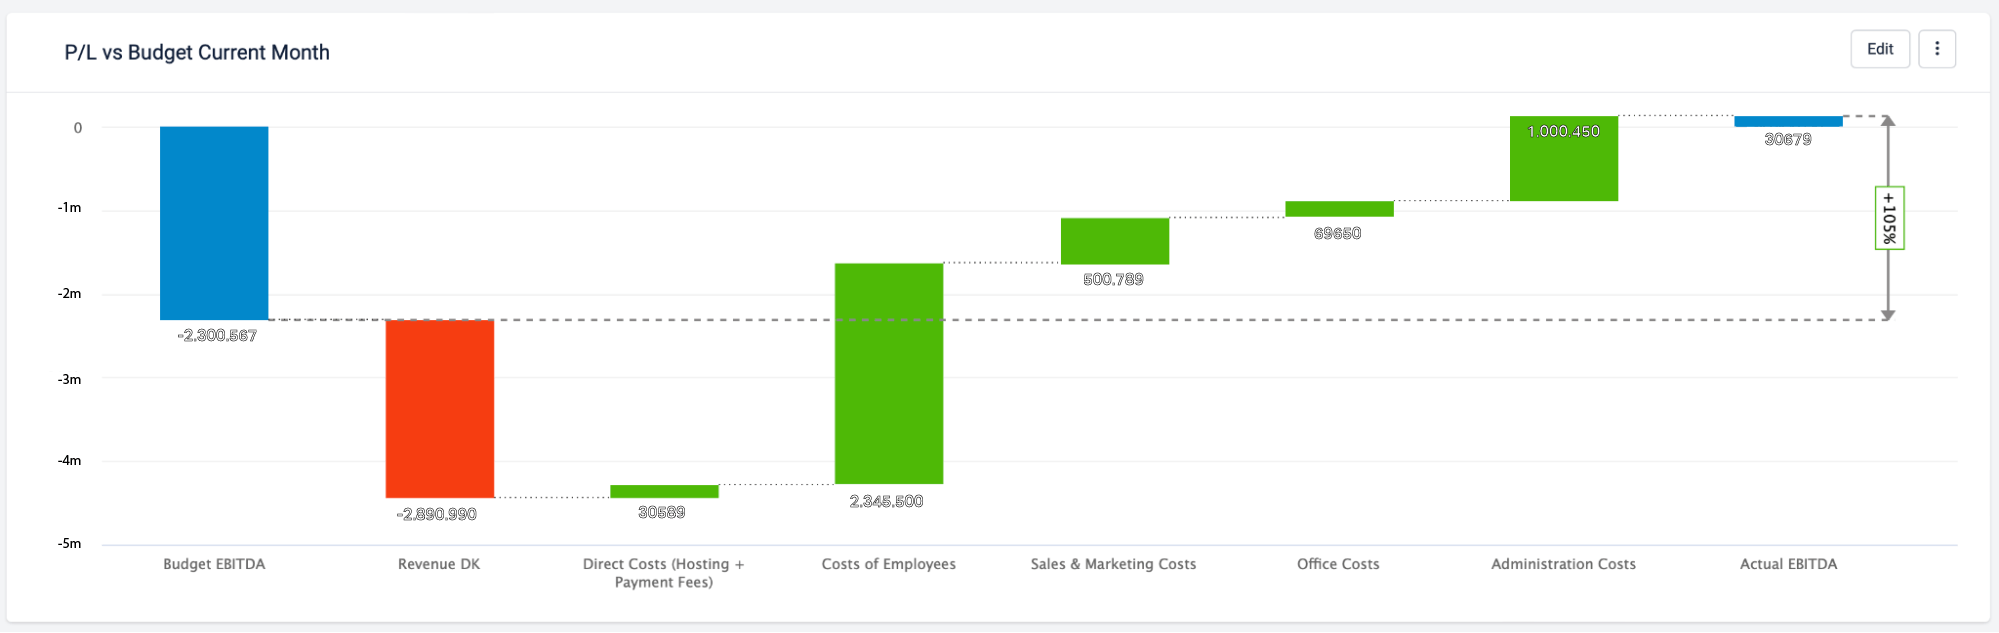The width and height of the screenshot is (1999, 633).
Task: Select the -2.890.990 value label
Action: coord(437,515)
